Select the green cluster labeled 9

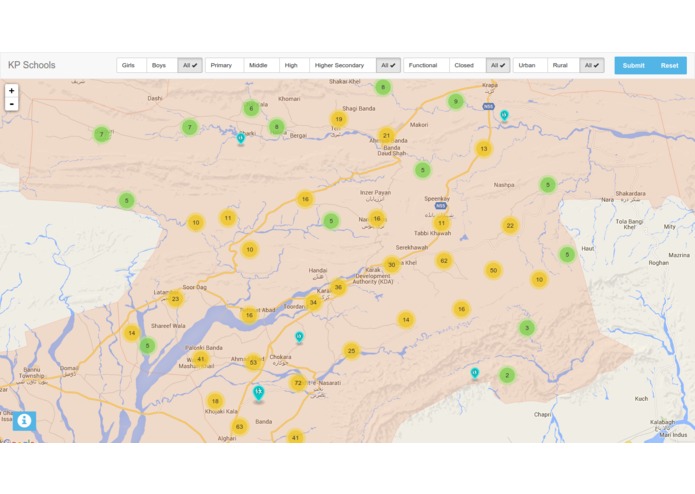coord(456,101)
